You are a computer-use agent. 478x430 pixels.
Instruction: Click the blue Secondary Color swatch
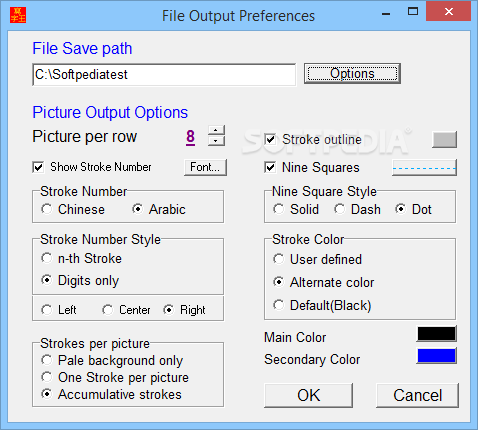[x=436, y=356]
